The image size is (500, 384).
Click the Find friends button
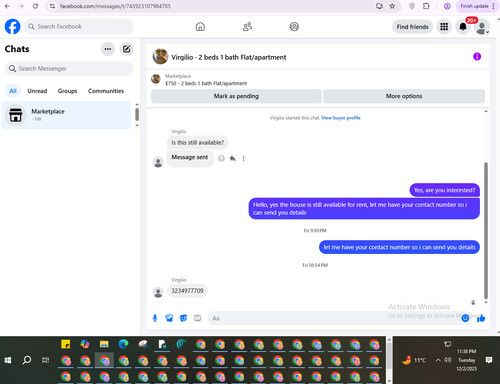pyautogui.click(x=412, y=27)
